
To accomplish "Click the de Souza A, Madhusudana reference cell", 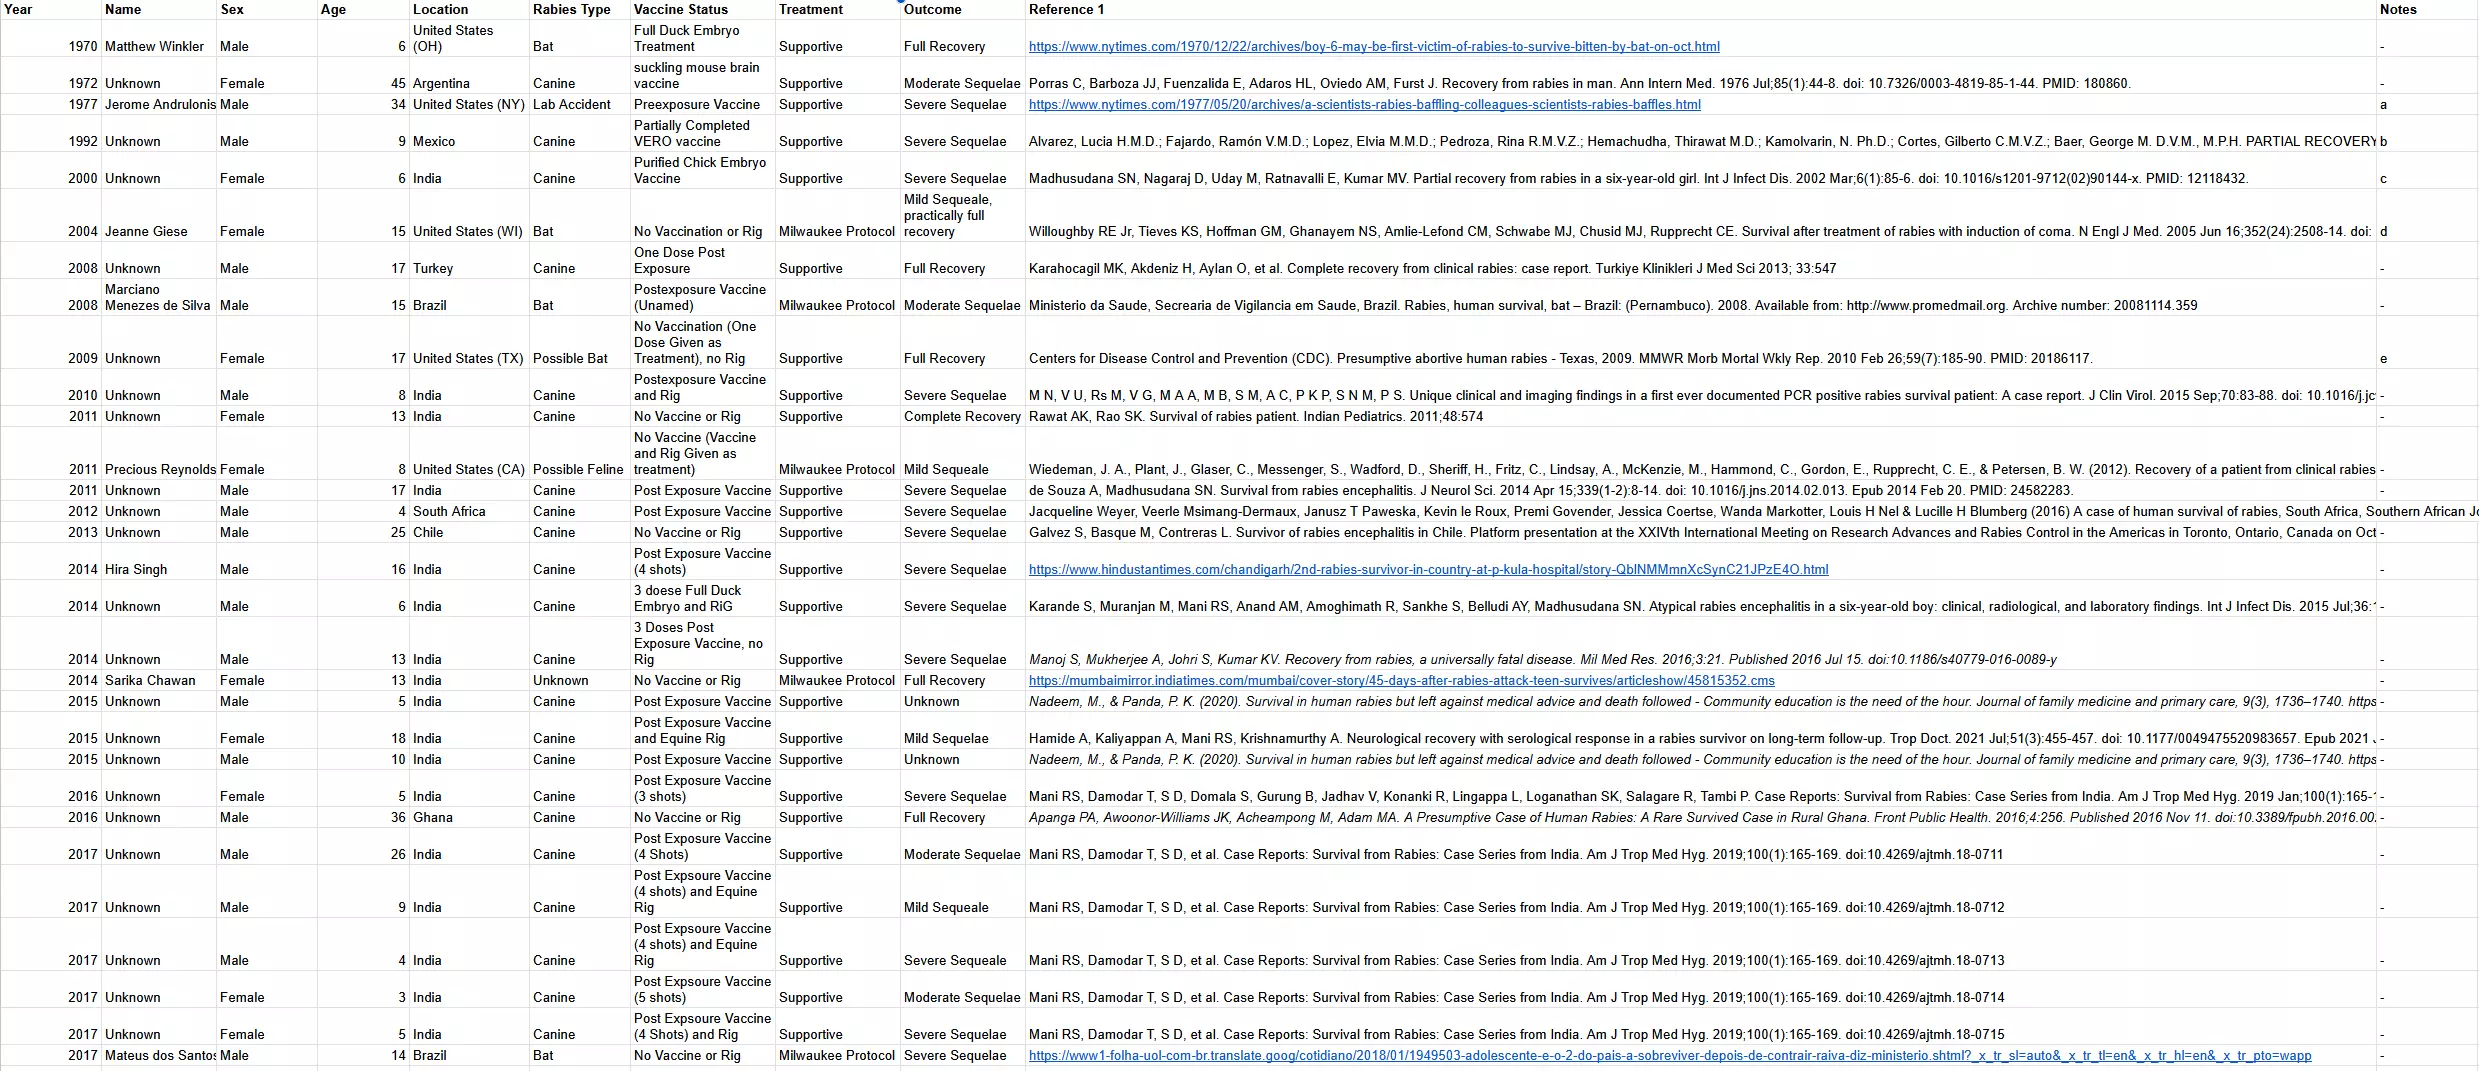I will 1700,491.
